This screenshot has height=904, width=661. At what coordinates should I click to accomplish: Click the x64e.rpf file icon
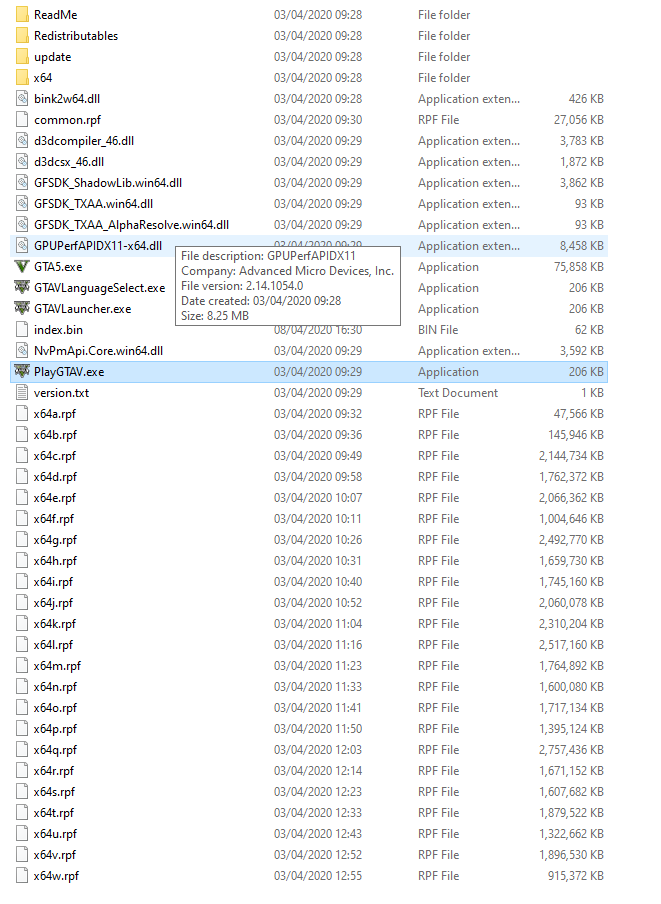(x=22, y=498)
